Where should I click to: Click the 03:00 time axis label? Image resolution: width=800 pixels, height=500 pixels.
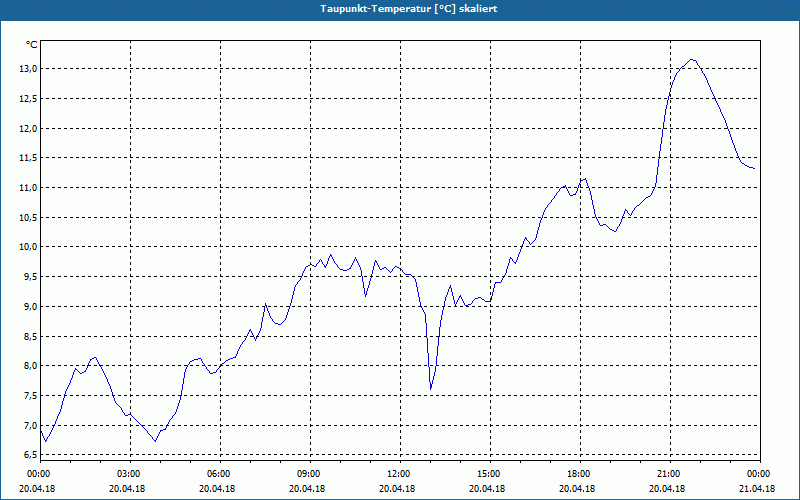[x=130, y=474]
